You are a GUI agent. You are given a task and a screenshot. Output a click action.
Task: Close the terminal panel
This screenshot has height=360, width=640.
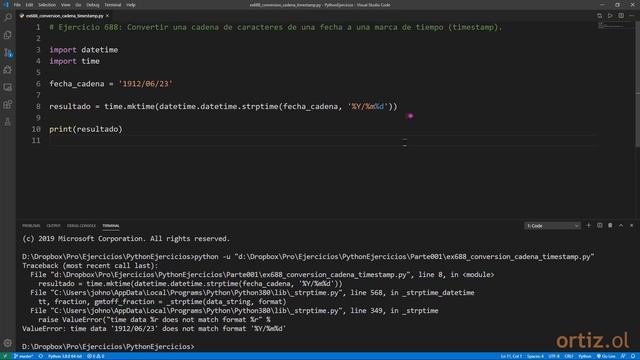(x=631, y=225)
